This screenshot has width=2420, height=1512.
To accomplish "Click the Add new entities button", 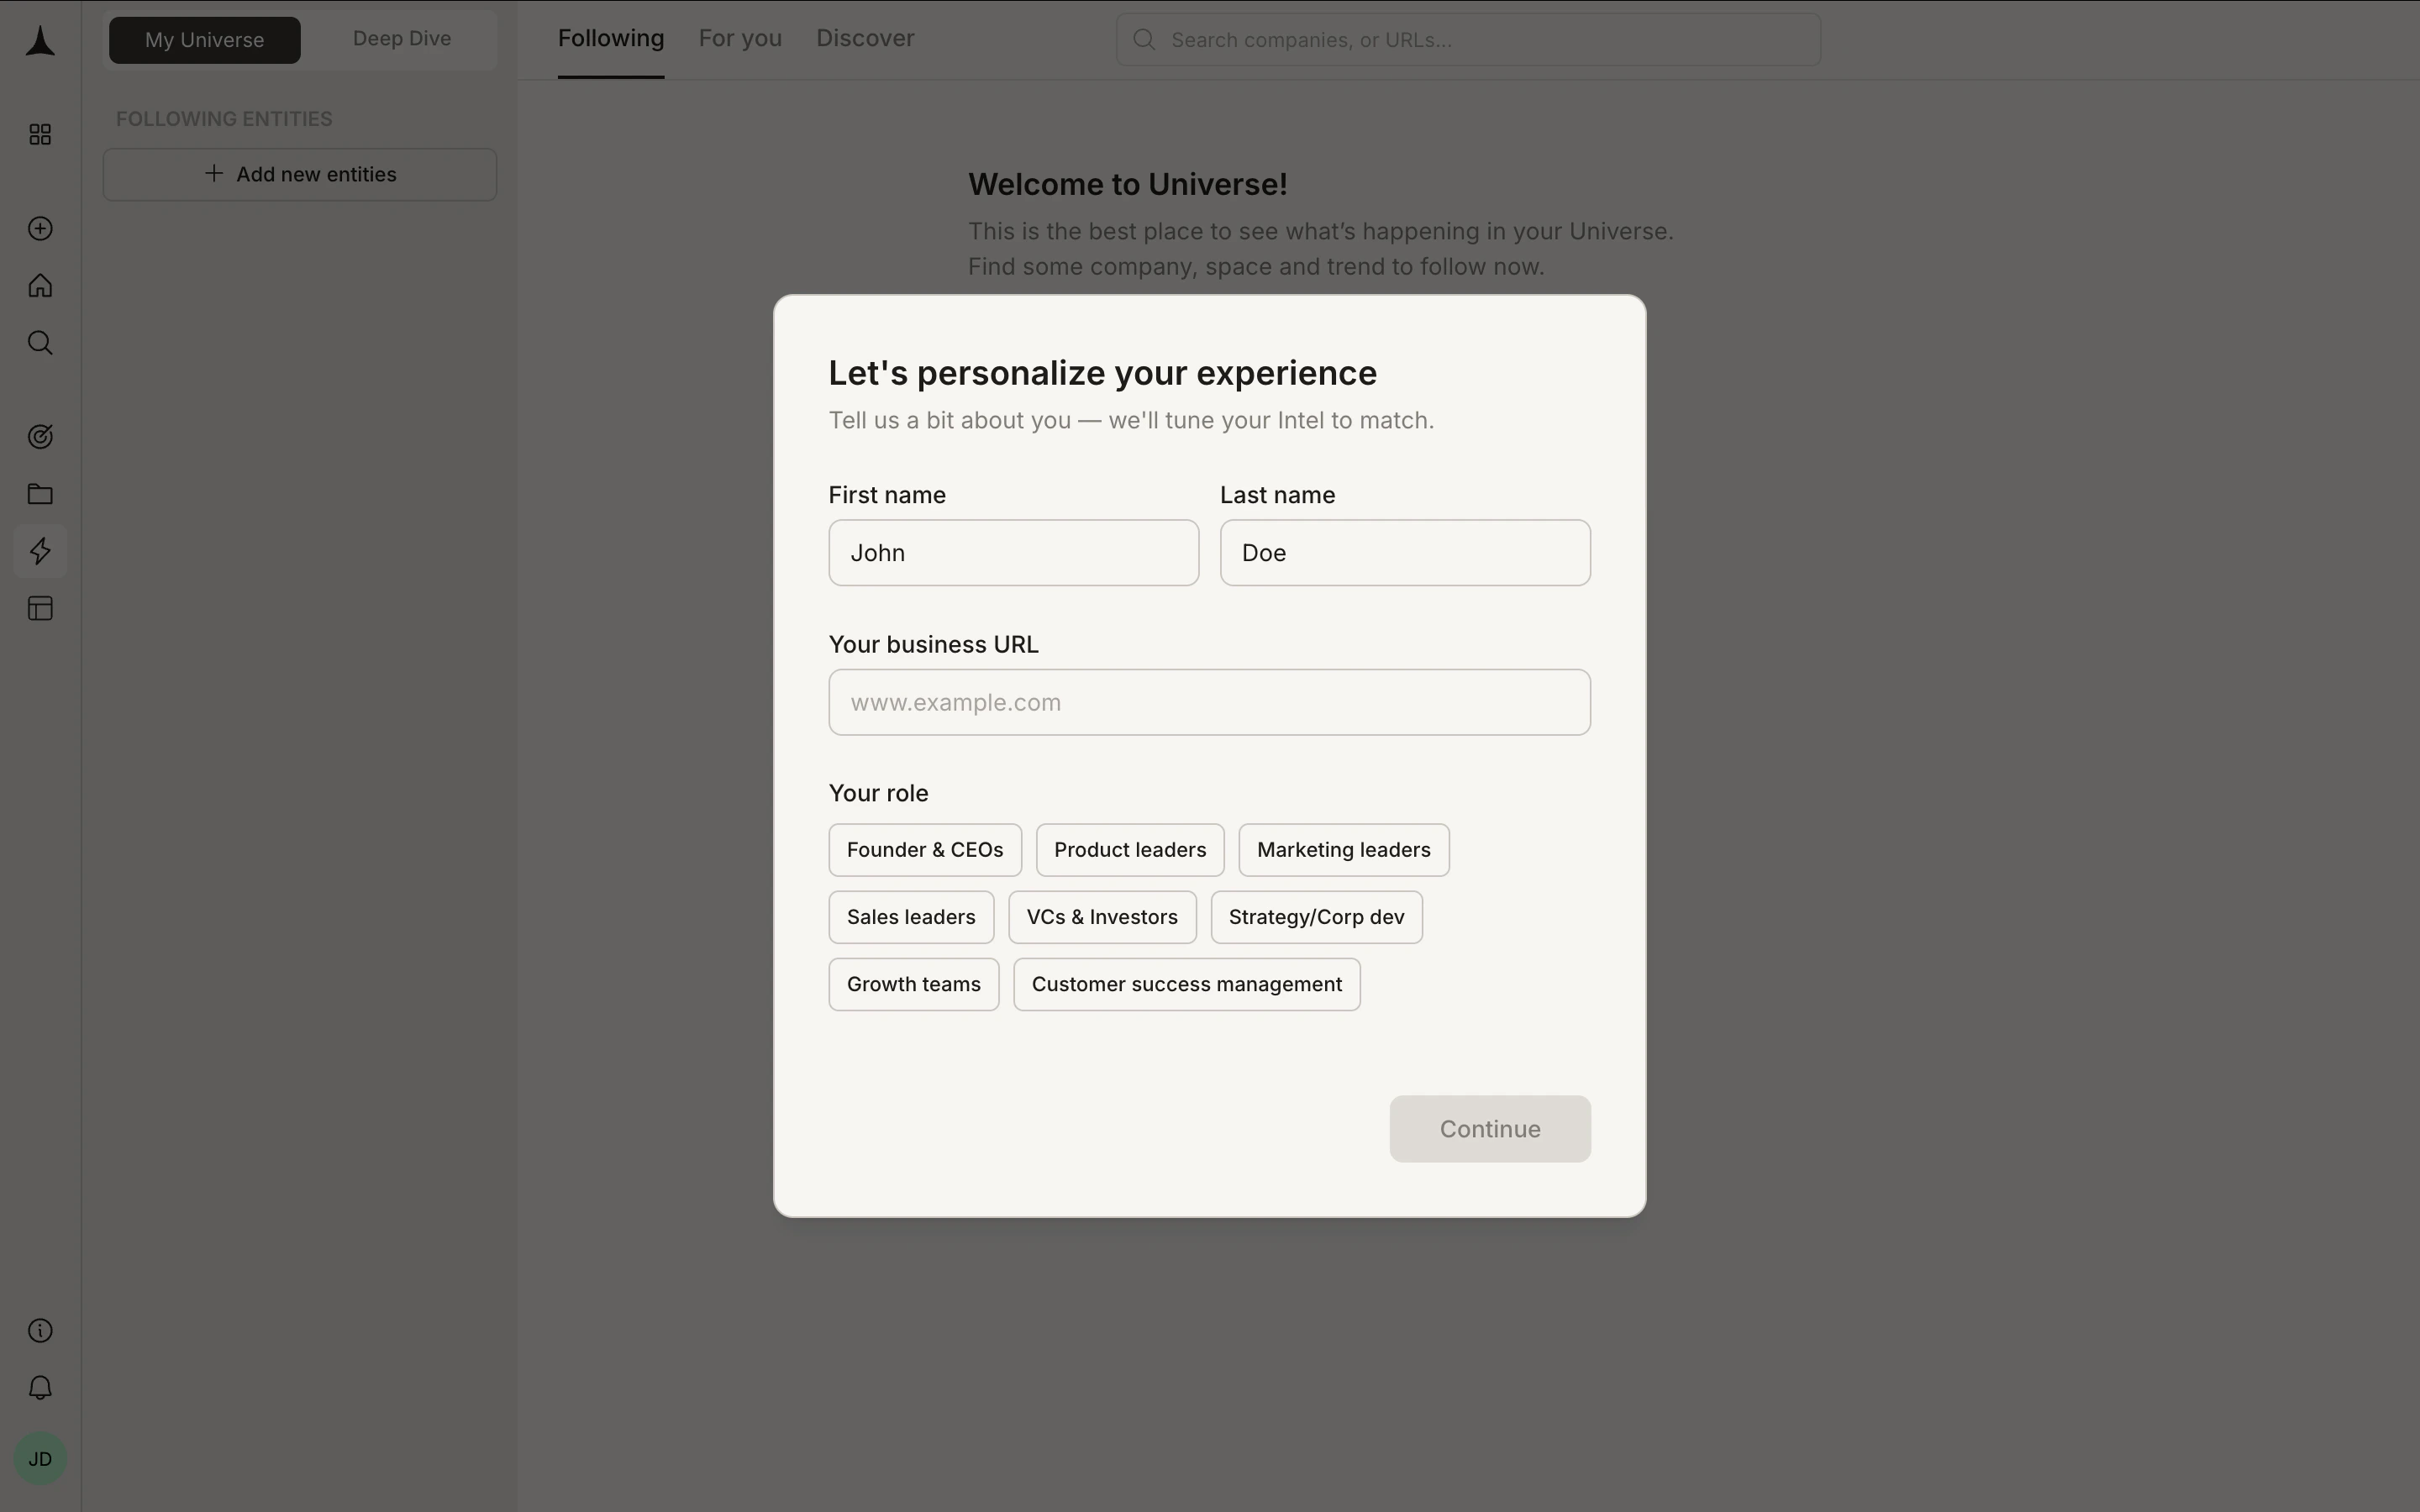I will click(x=300, y=175).
